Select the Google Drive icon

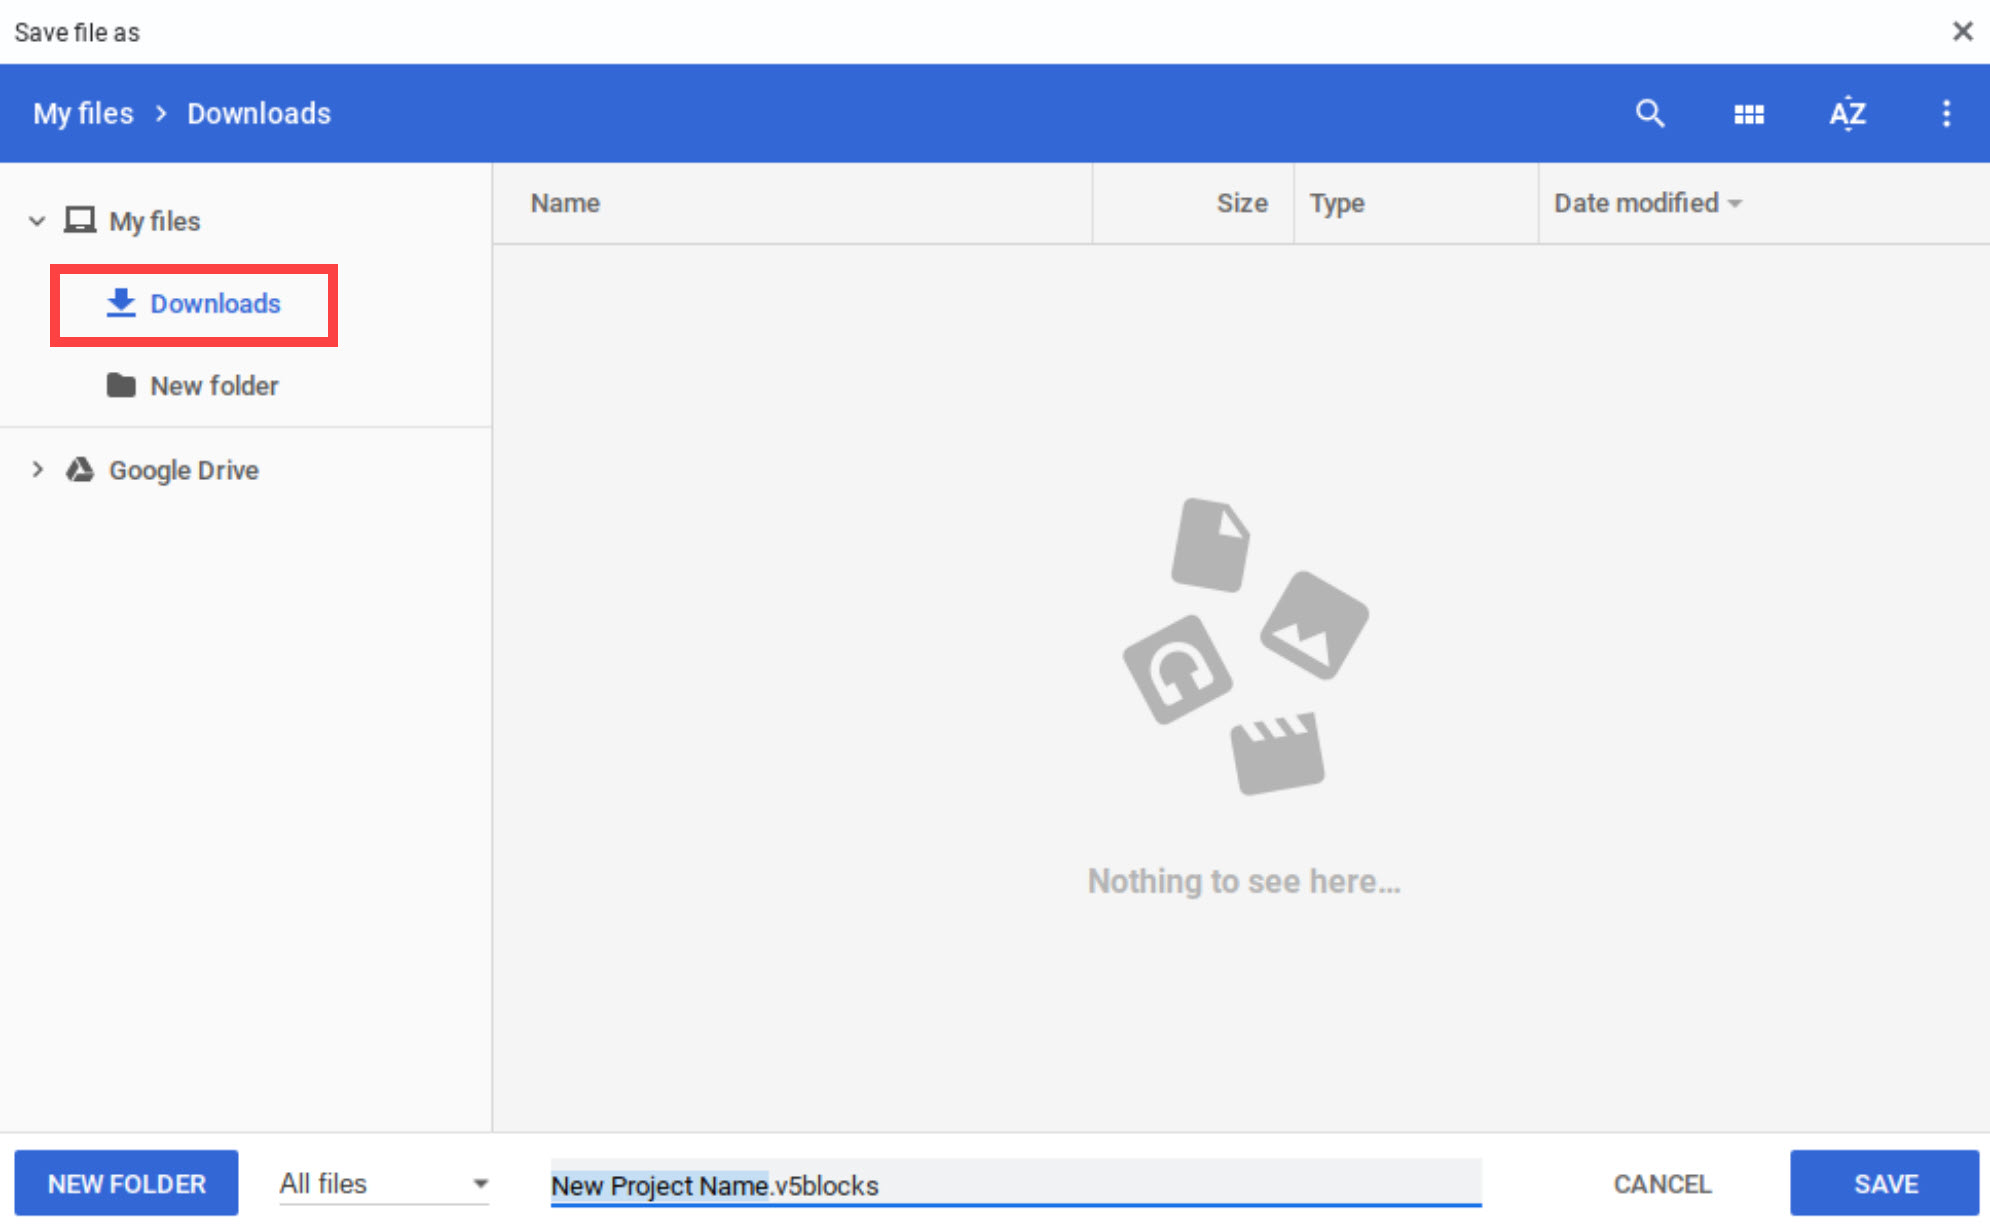(x=80, y=469)
